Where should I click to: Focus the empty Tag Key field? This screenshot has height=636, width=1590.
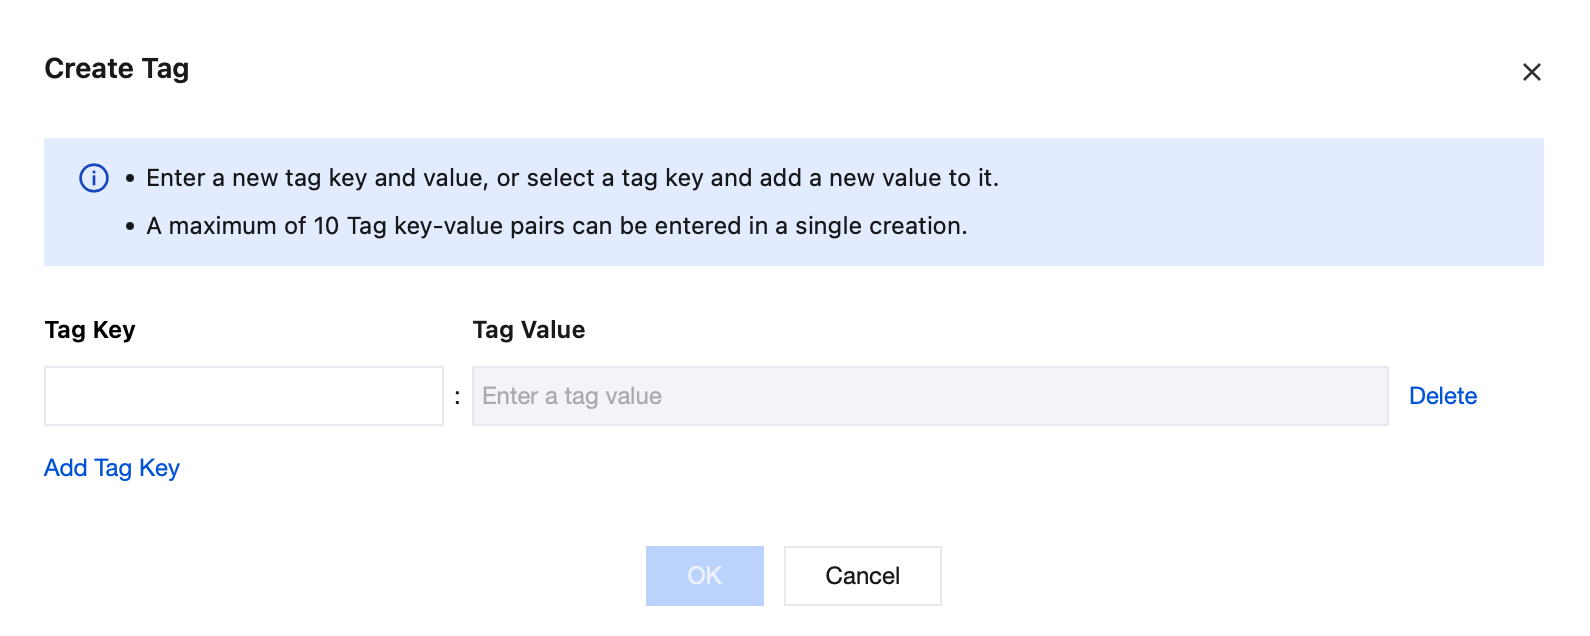coord(243,396)
